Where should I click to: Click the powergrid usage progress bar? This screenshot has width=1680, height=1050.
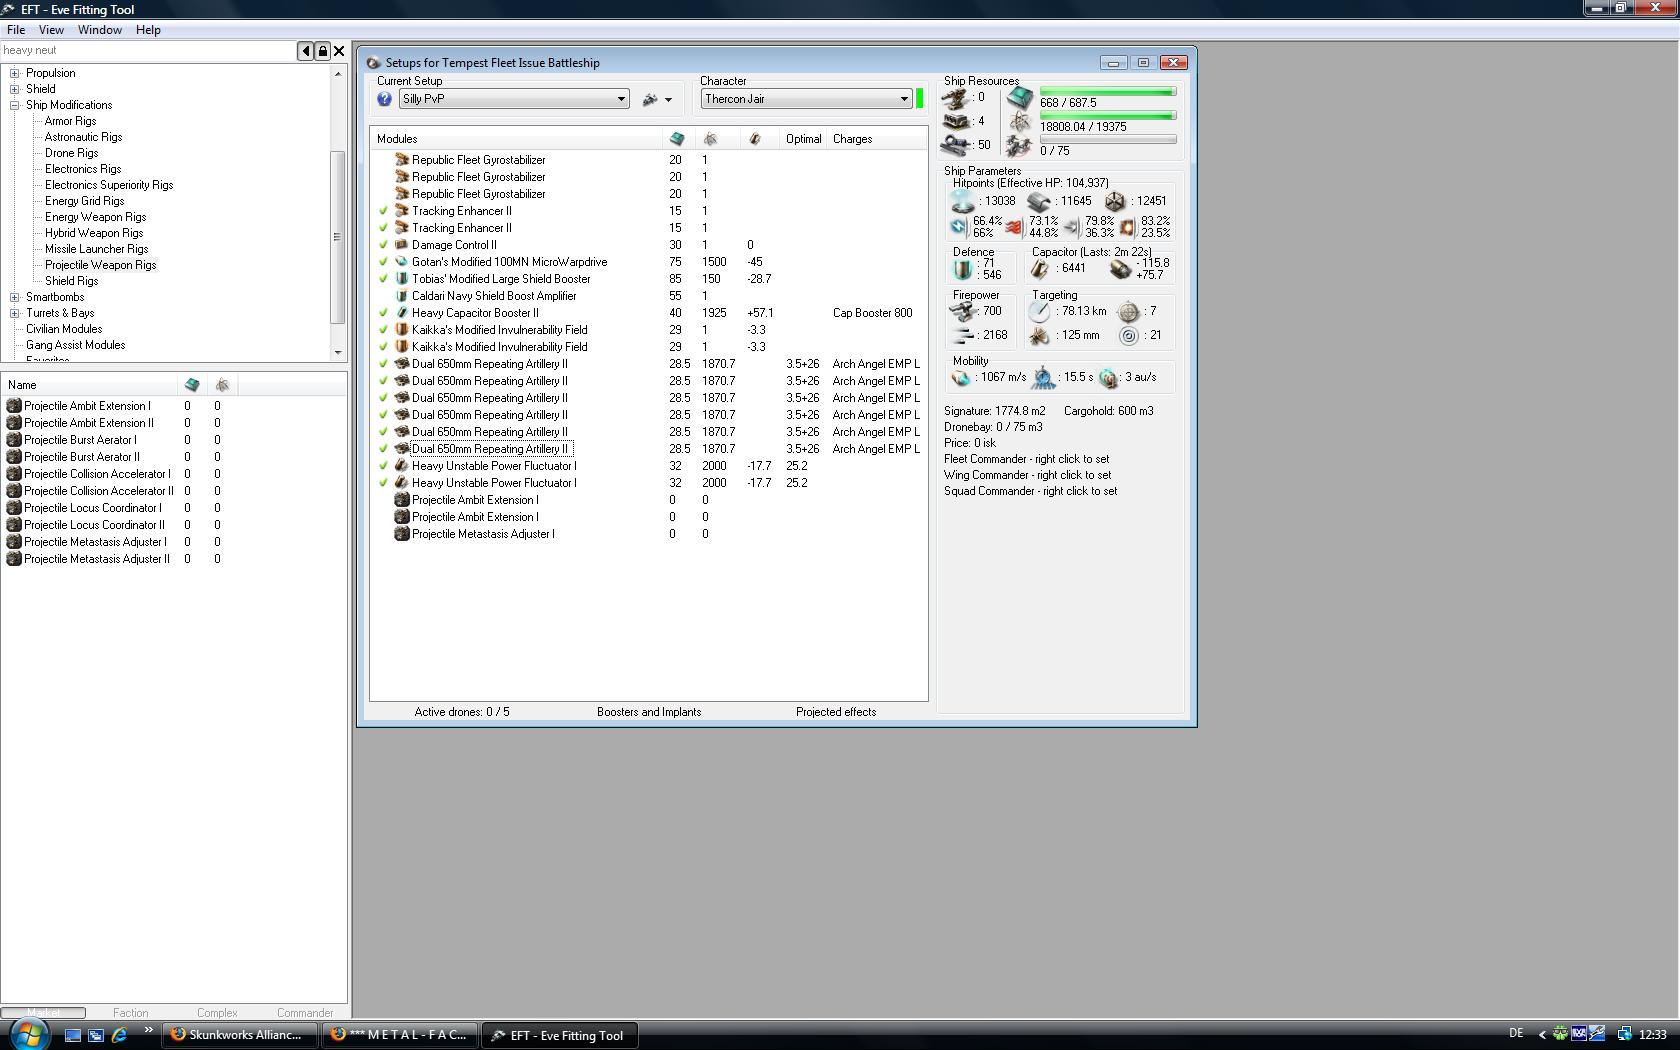pyautogui.click(x=1108, y=116)
